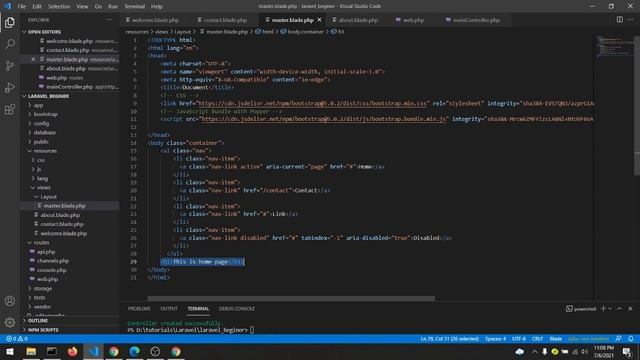Close the master.blade.php tab
Screen dimensions: 640x360
click(x=319, y=20)
